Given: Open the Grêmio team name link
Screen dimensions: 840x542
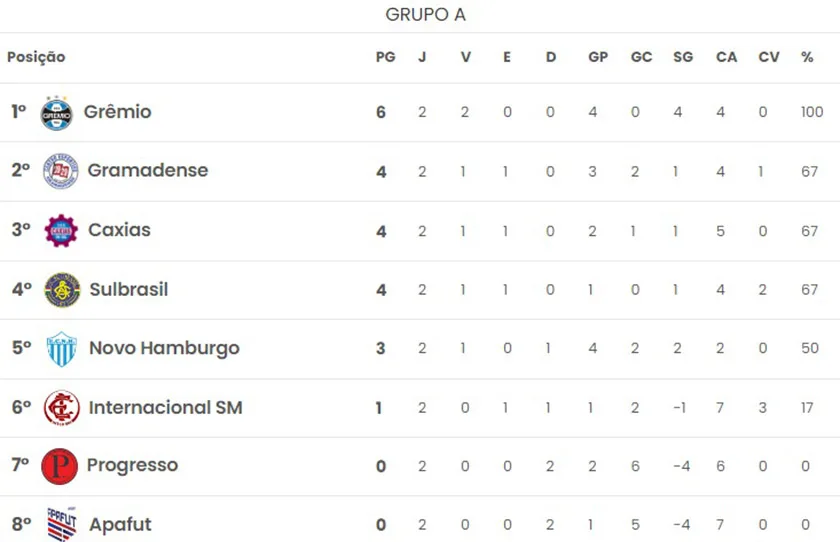Looking at the screenshot, I should [x=118, y=112].
